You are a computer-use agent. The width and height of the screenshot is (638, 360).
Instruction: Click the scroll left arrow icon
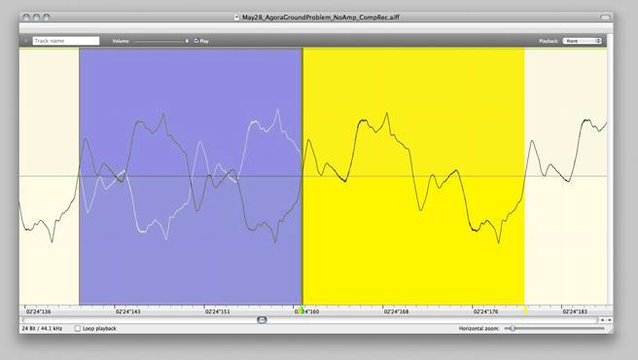(x=603, y=320)
